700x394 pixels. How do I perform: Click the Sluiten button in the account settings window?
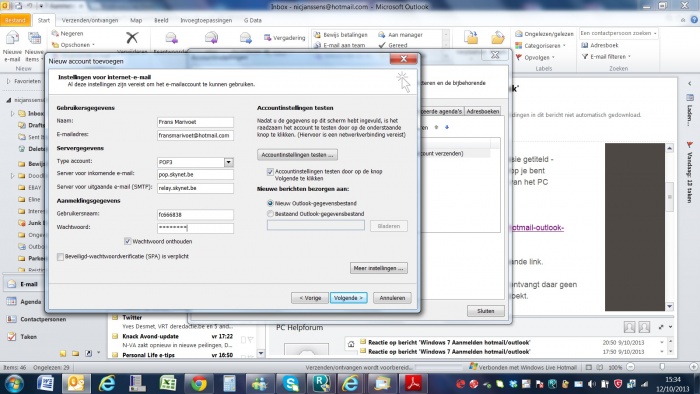click(x=486, y=311)
